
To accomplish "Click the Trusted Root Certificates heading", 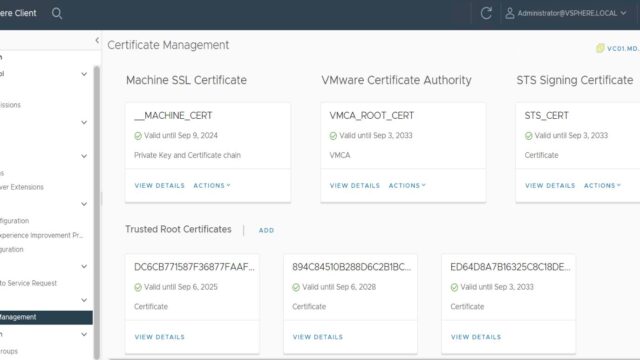I will pos(178,229).
